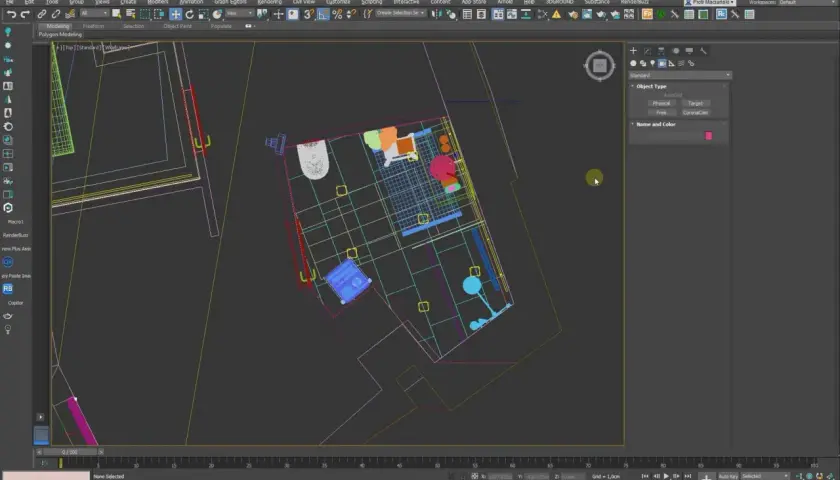Image resolution: width=840 pixels, height=480 pixels.
Task: Click the Select and Place tool
Action: pos(217,14)
